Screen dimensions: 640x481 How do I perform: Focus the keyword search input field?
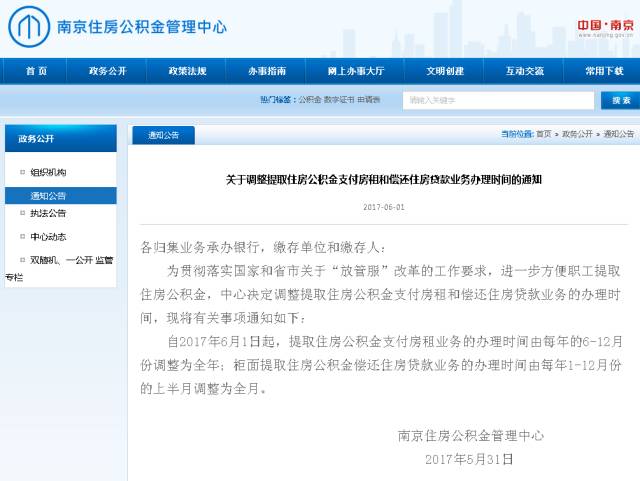(498, 100)
